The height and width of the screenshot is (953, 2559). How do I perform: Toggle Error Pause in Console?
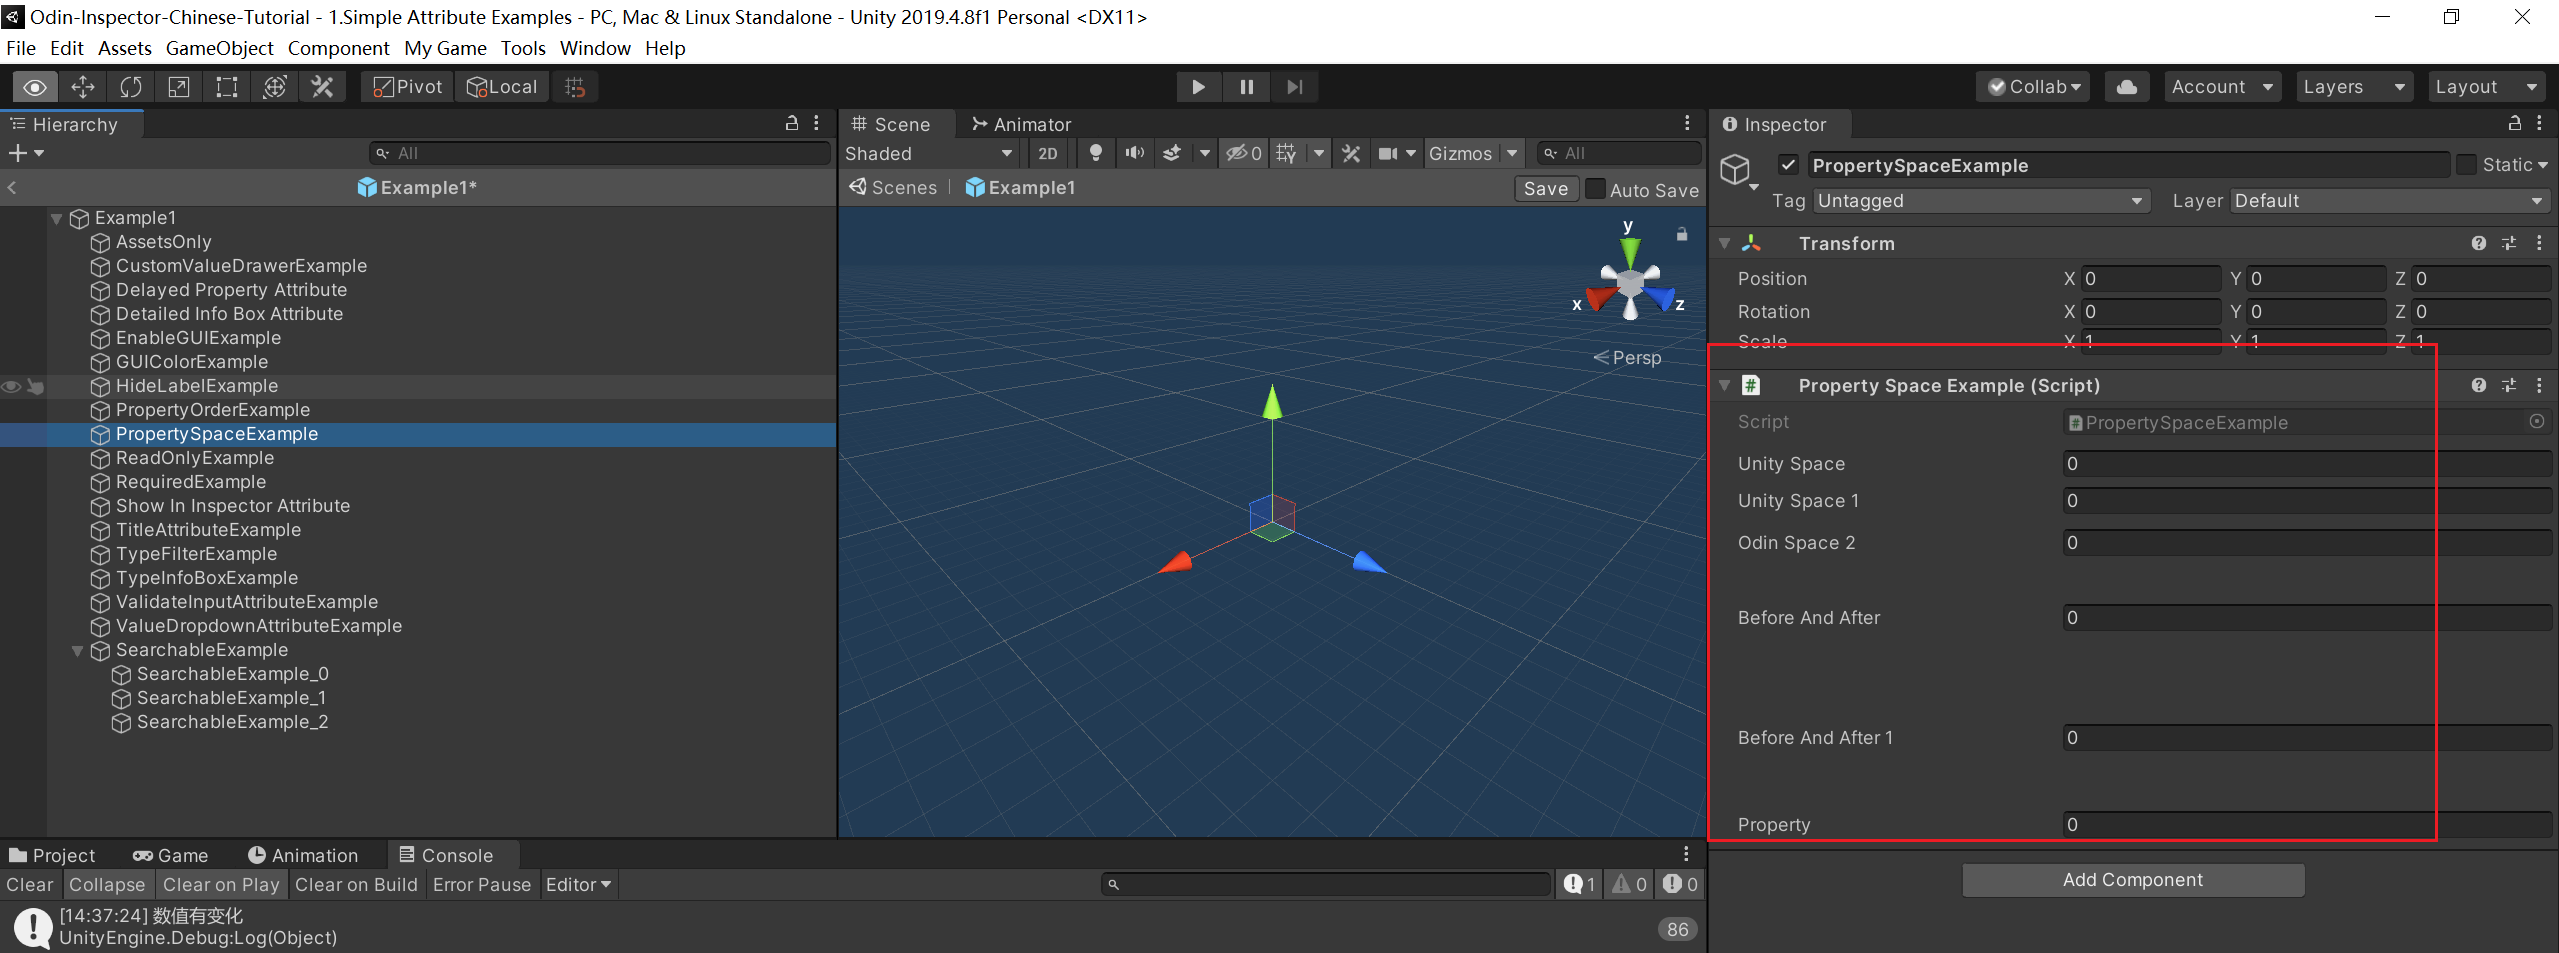pyautogui.click(x=481, y=884)
